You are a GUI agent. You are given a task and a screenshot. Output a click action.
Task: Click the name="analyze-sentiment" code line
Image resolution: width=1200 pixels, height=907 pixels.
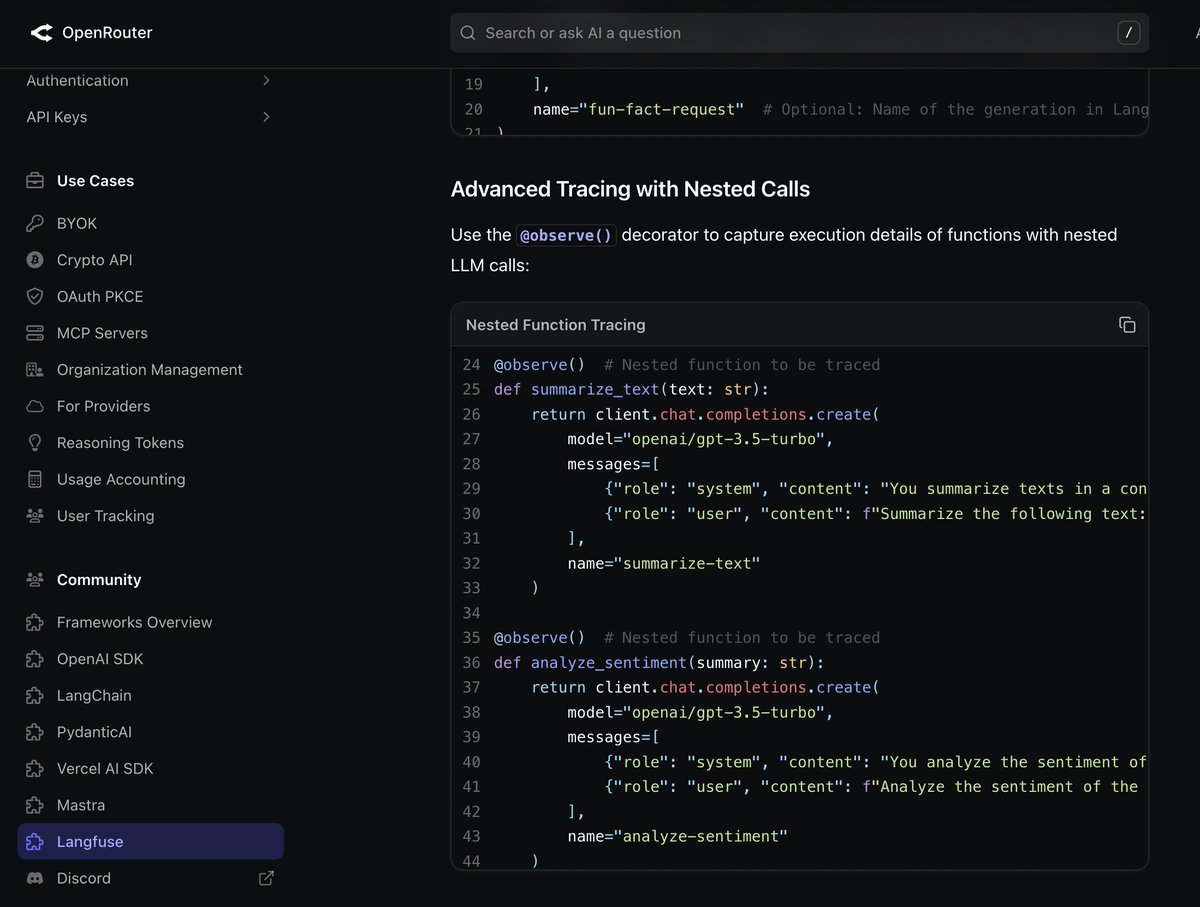coord(678,836)
